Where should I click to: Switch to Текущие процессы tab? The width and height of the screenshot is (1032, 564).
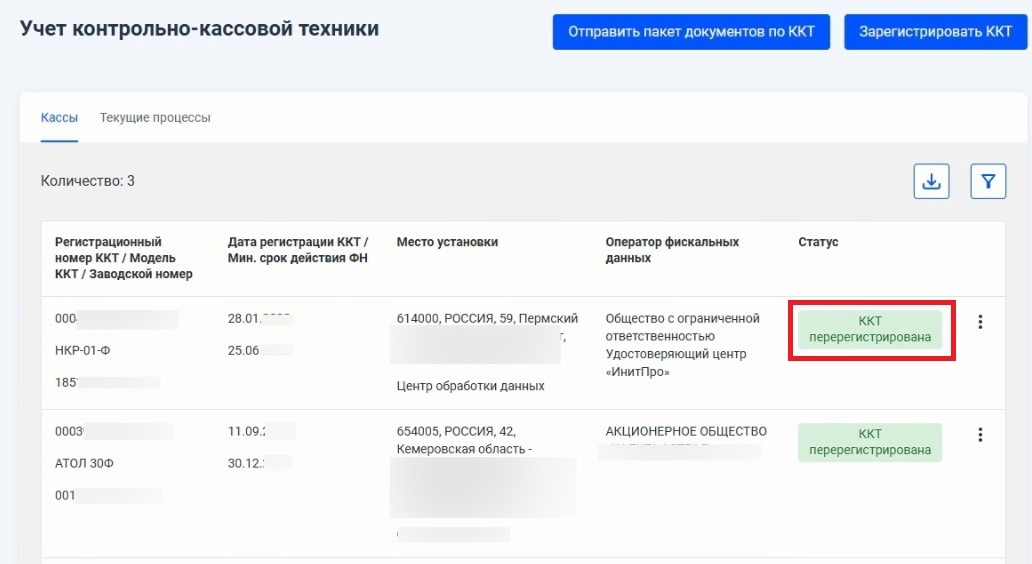pos(155,118)
